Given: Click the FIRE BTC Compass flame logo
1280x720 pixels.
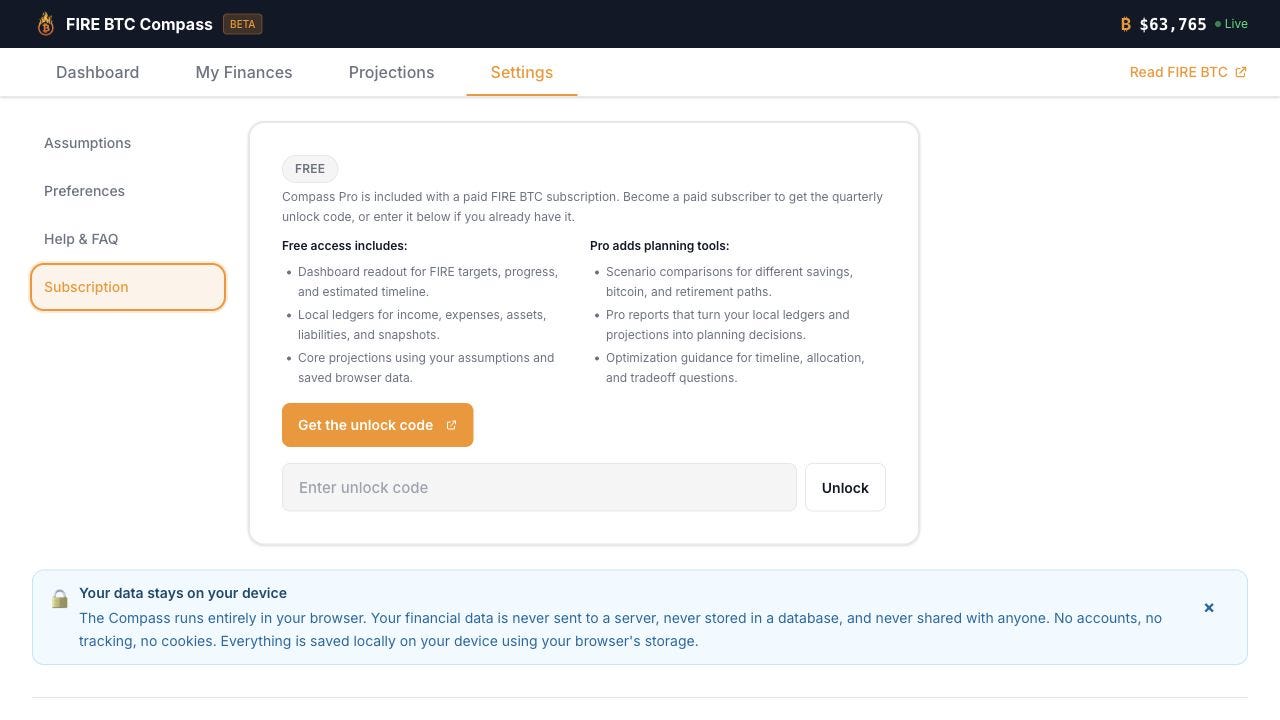Looking at the screenshot, I should coord(45,24).
